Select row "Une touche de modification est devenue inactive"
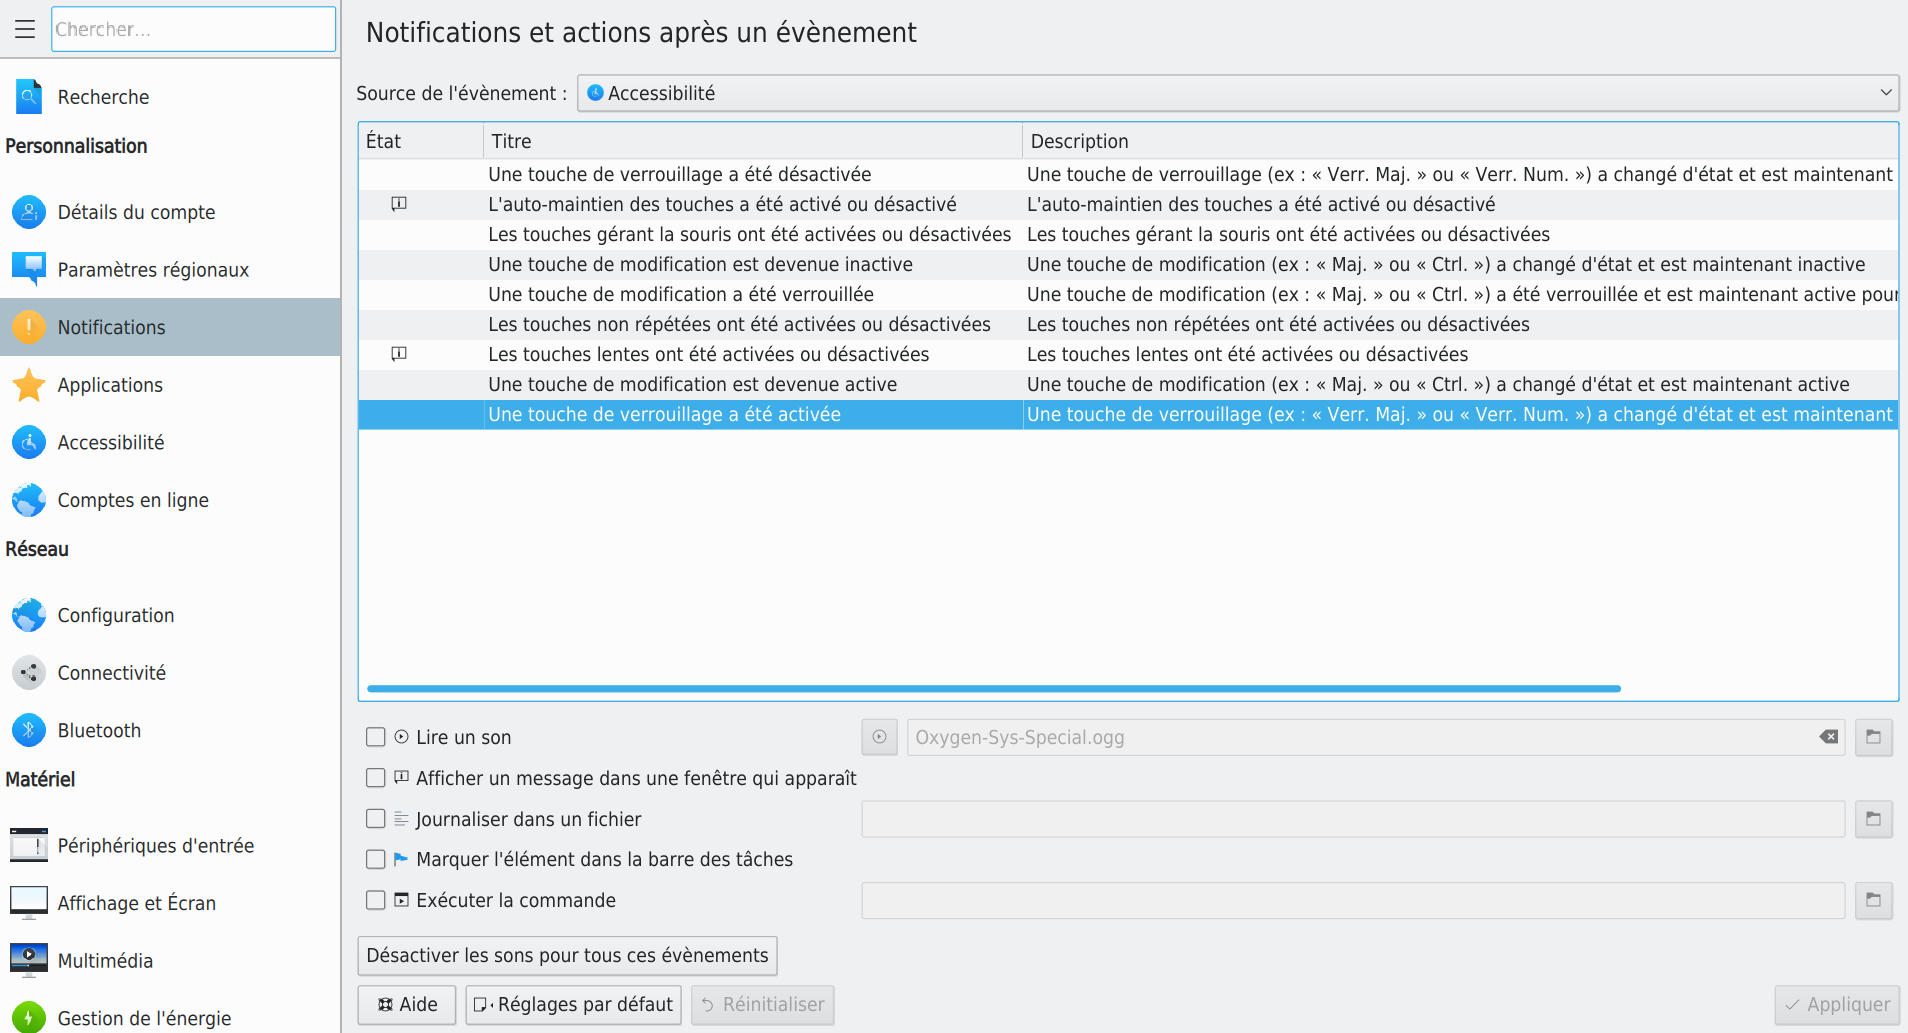1908x1033 pixels. 1128,264
